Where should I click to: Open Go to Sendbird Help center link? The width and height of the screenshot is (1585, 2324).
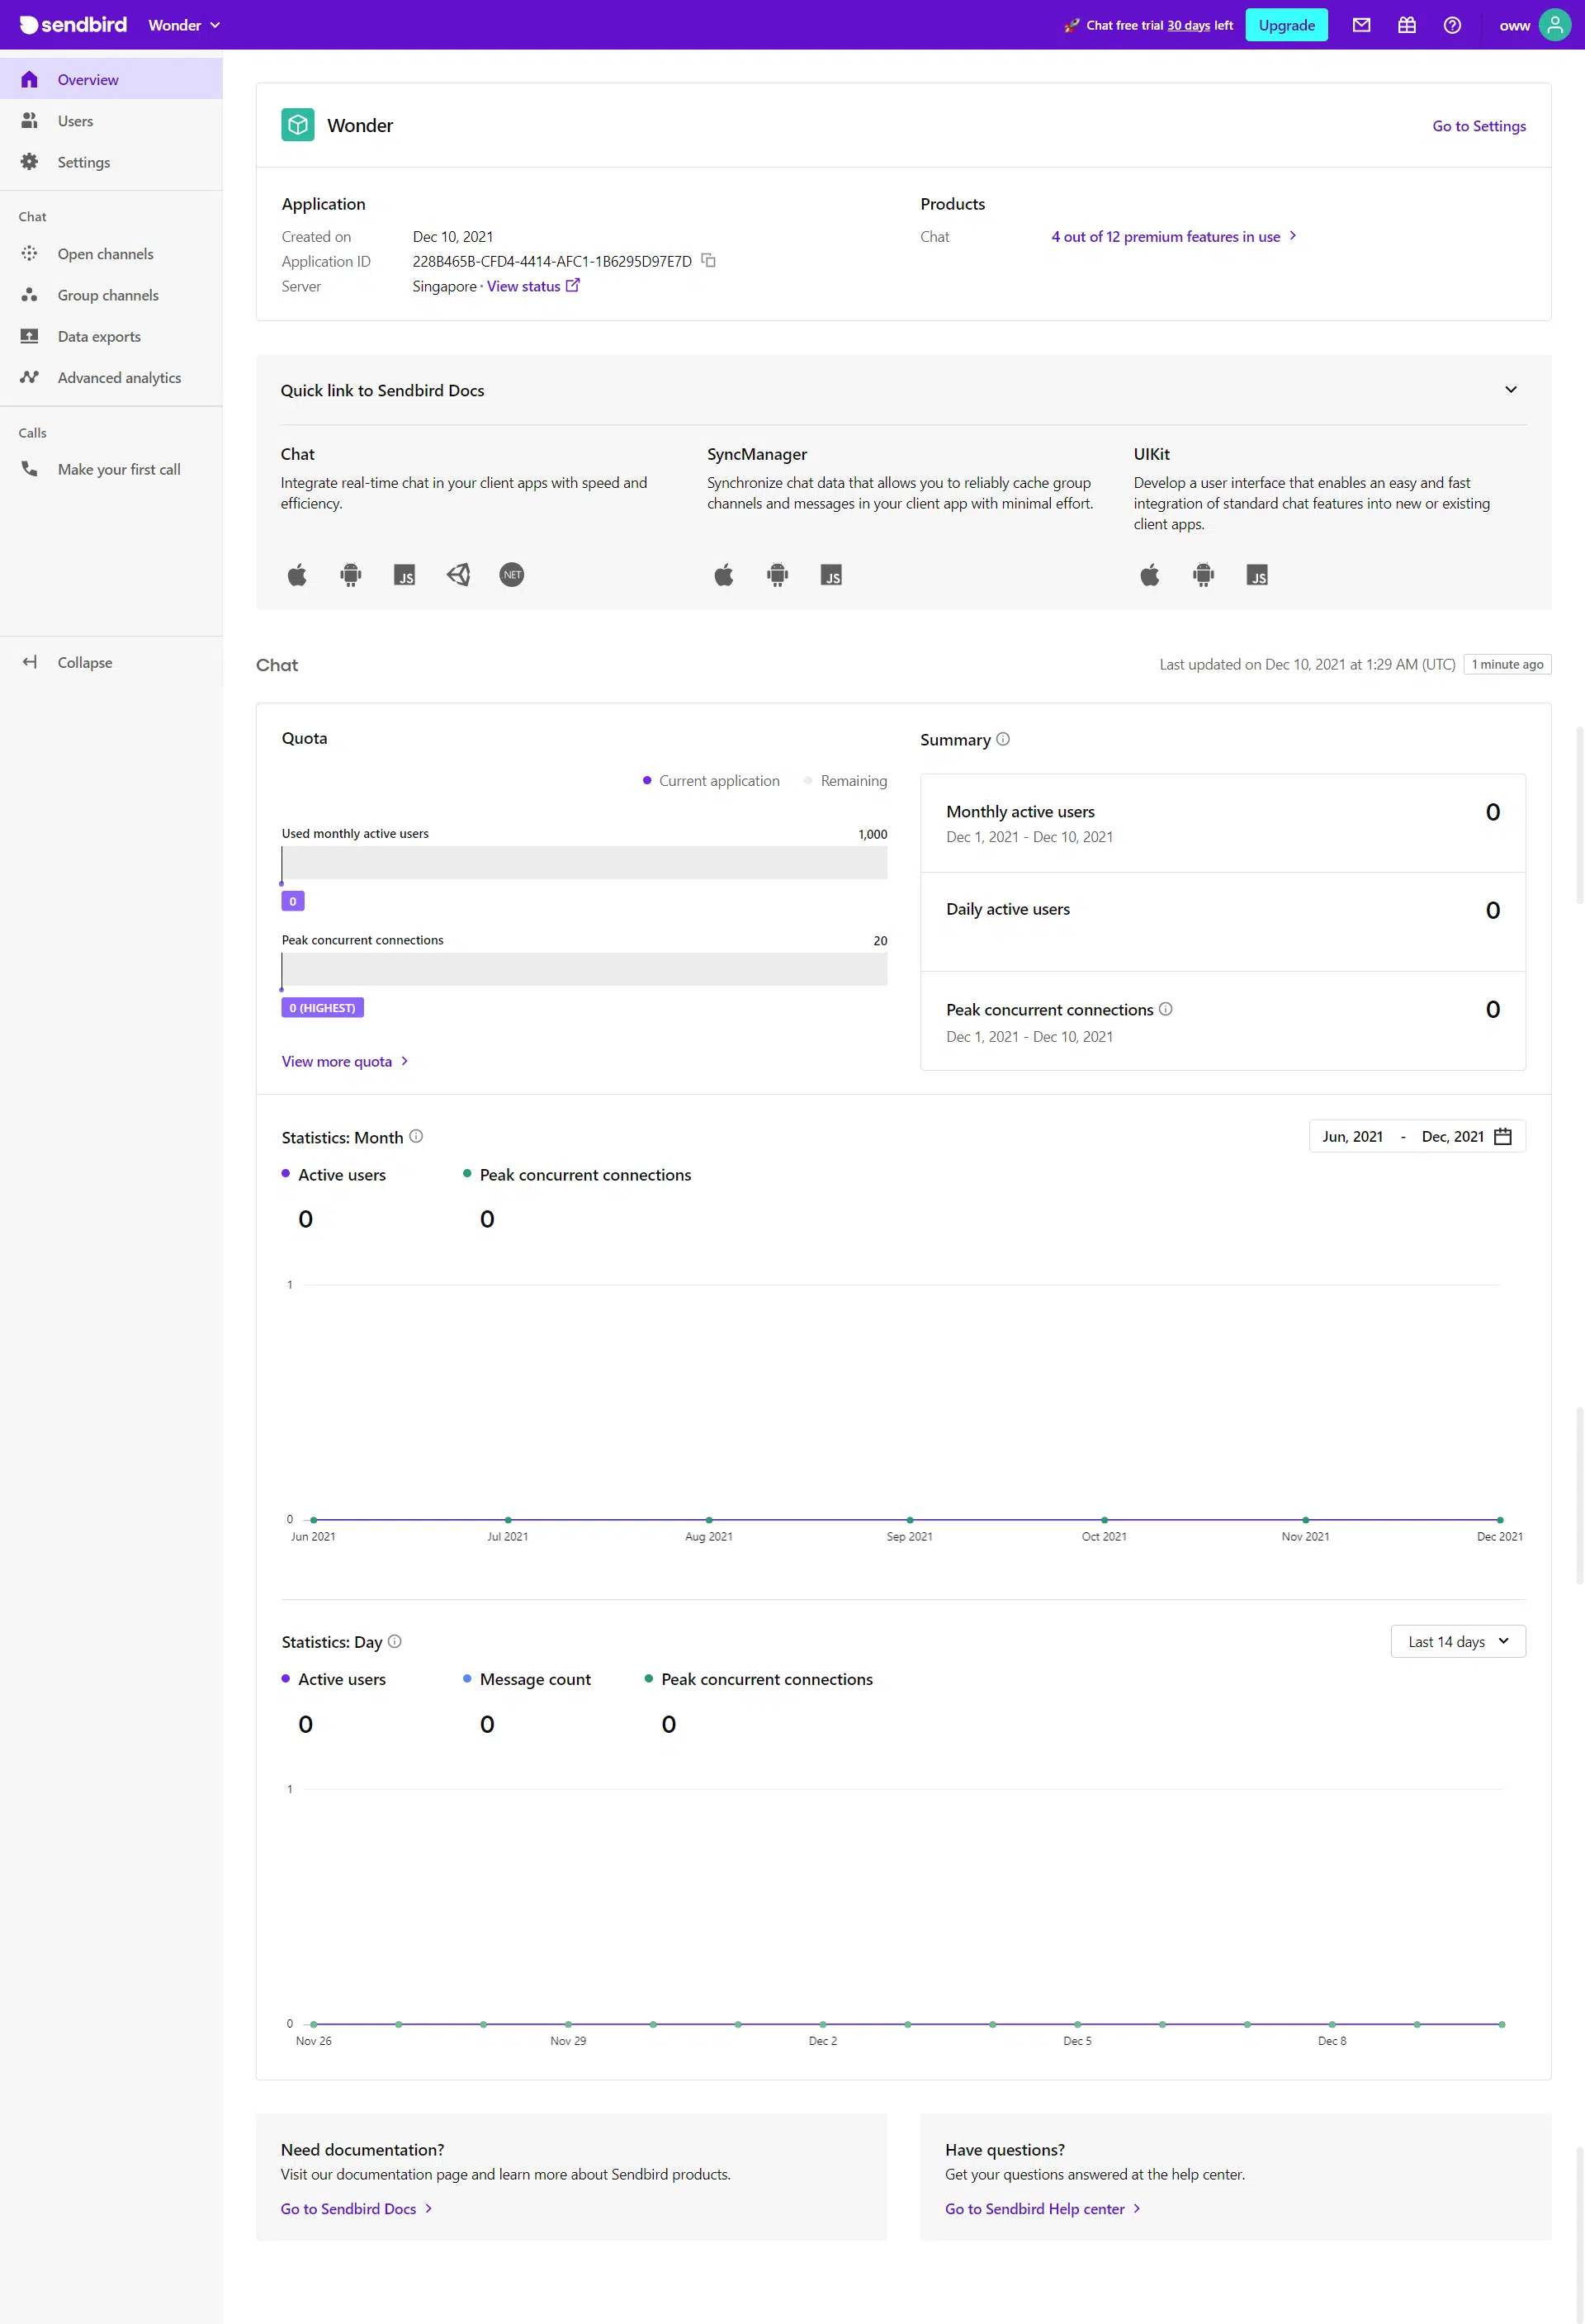coord(1043,2208)
